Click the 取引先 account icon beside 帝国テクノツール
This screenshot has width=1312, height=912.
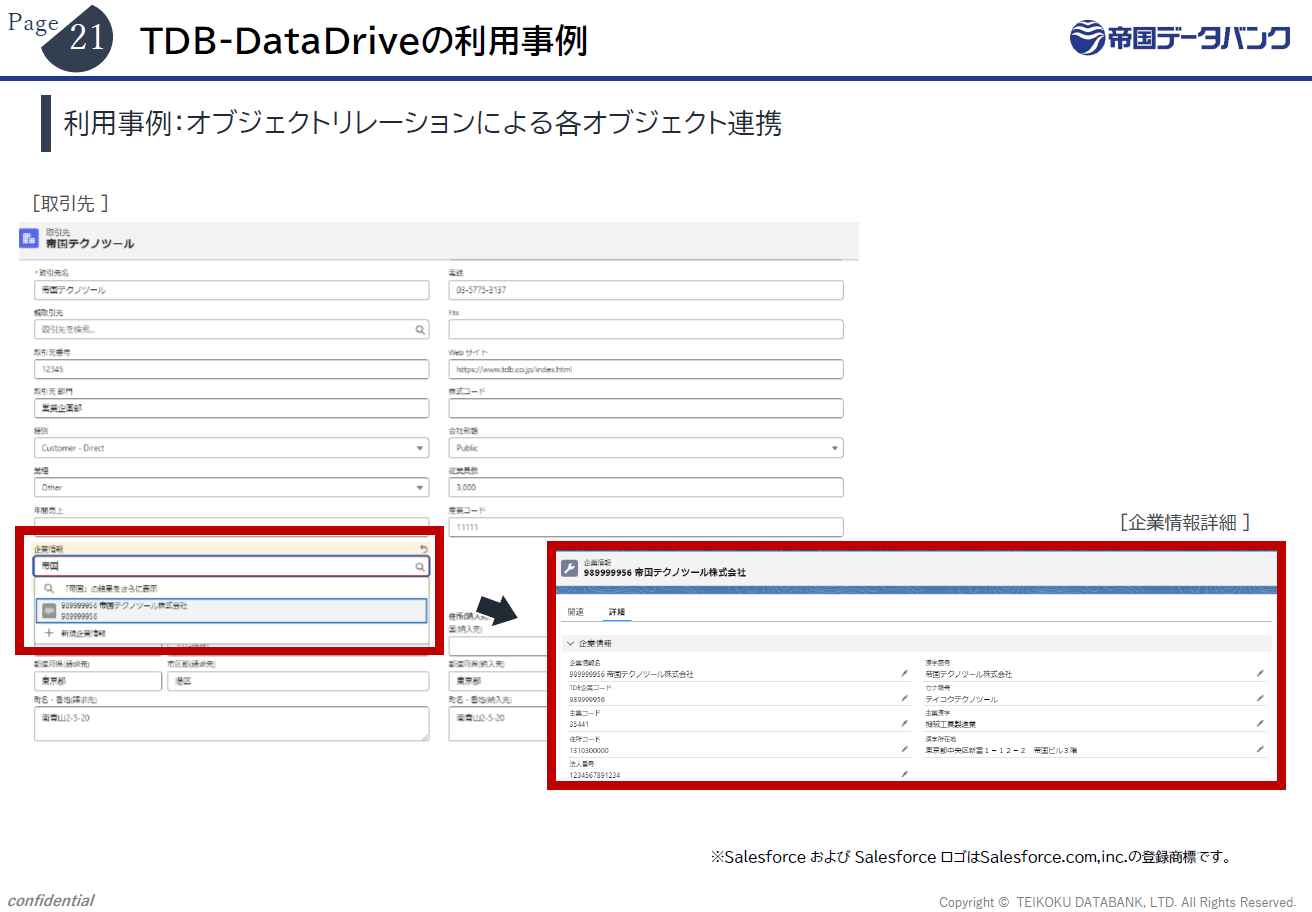click(x=28, y=239)
